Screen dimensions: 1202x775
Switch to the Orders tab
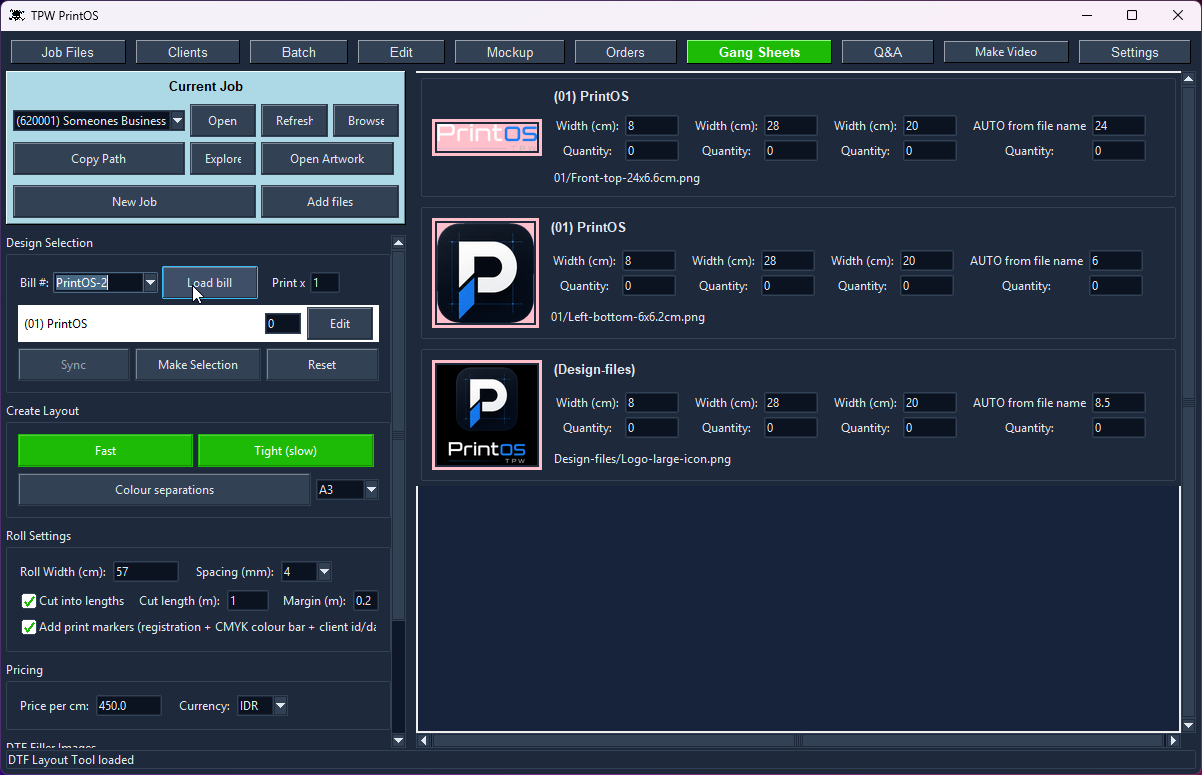pos(625,52)
